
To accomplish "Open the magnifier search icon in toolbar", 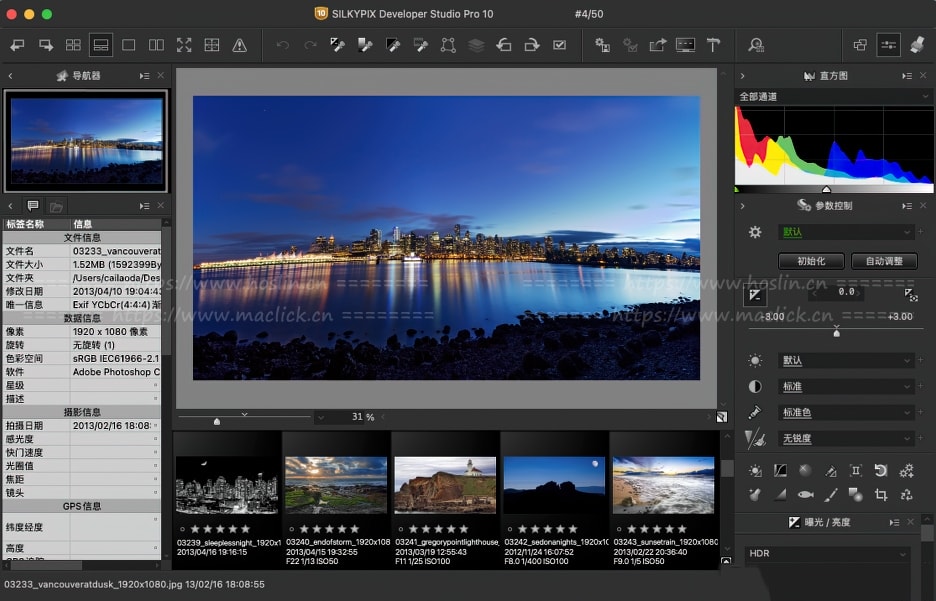I will pos(756,45).
